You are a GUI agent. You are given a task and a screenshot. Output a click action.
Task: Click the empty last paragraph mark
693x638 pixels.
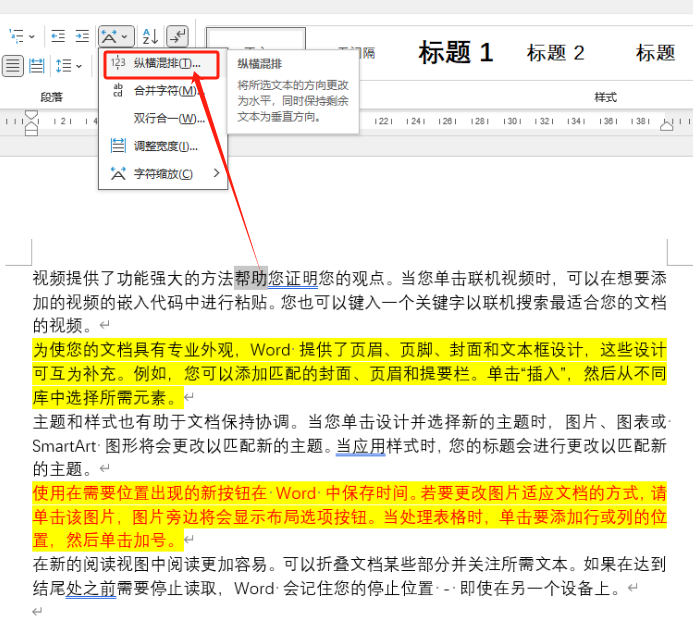click(x=37, y=612)
